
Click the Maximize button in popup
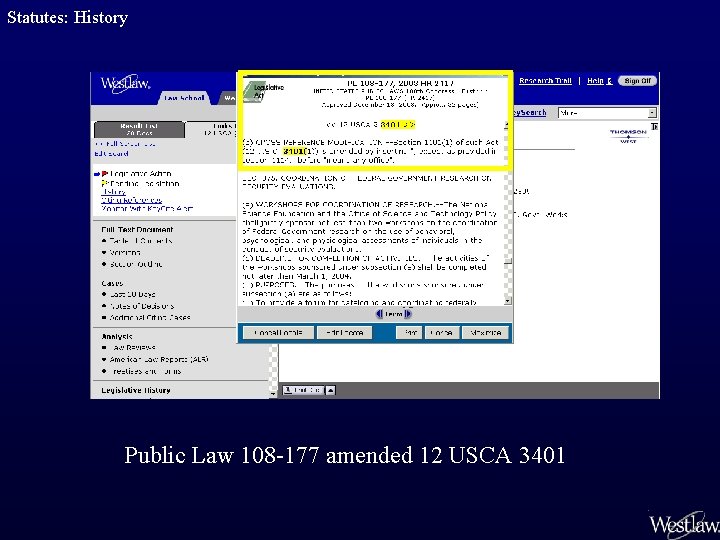tap(485, 332)
